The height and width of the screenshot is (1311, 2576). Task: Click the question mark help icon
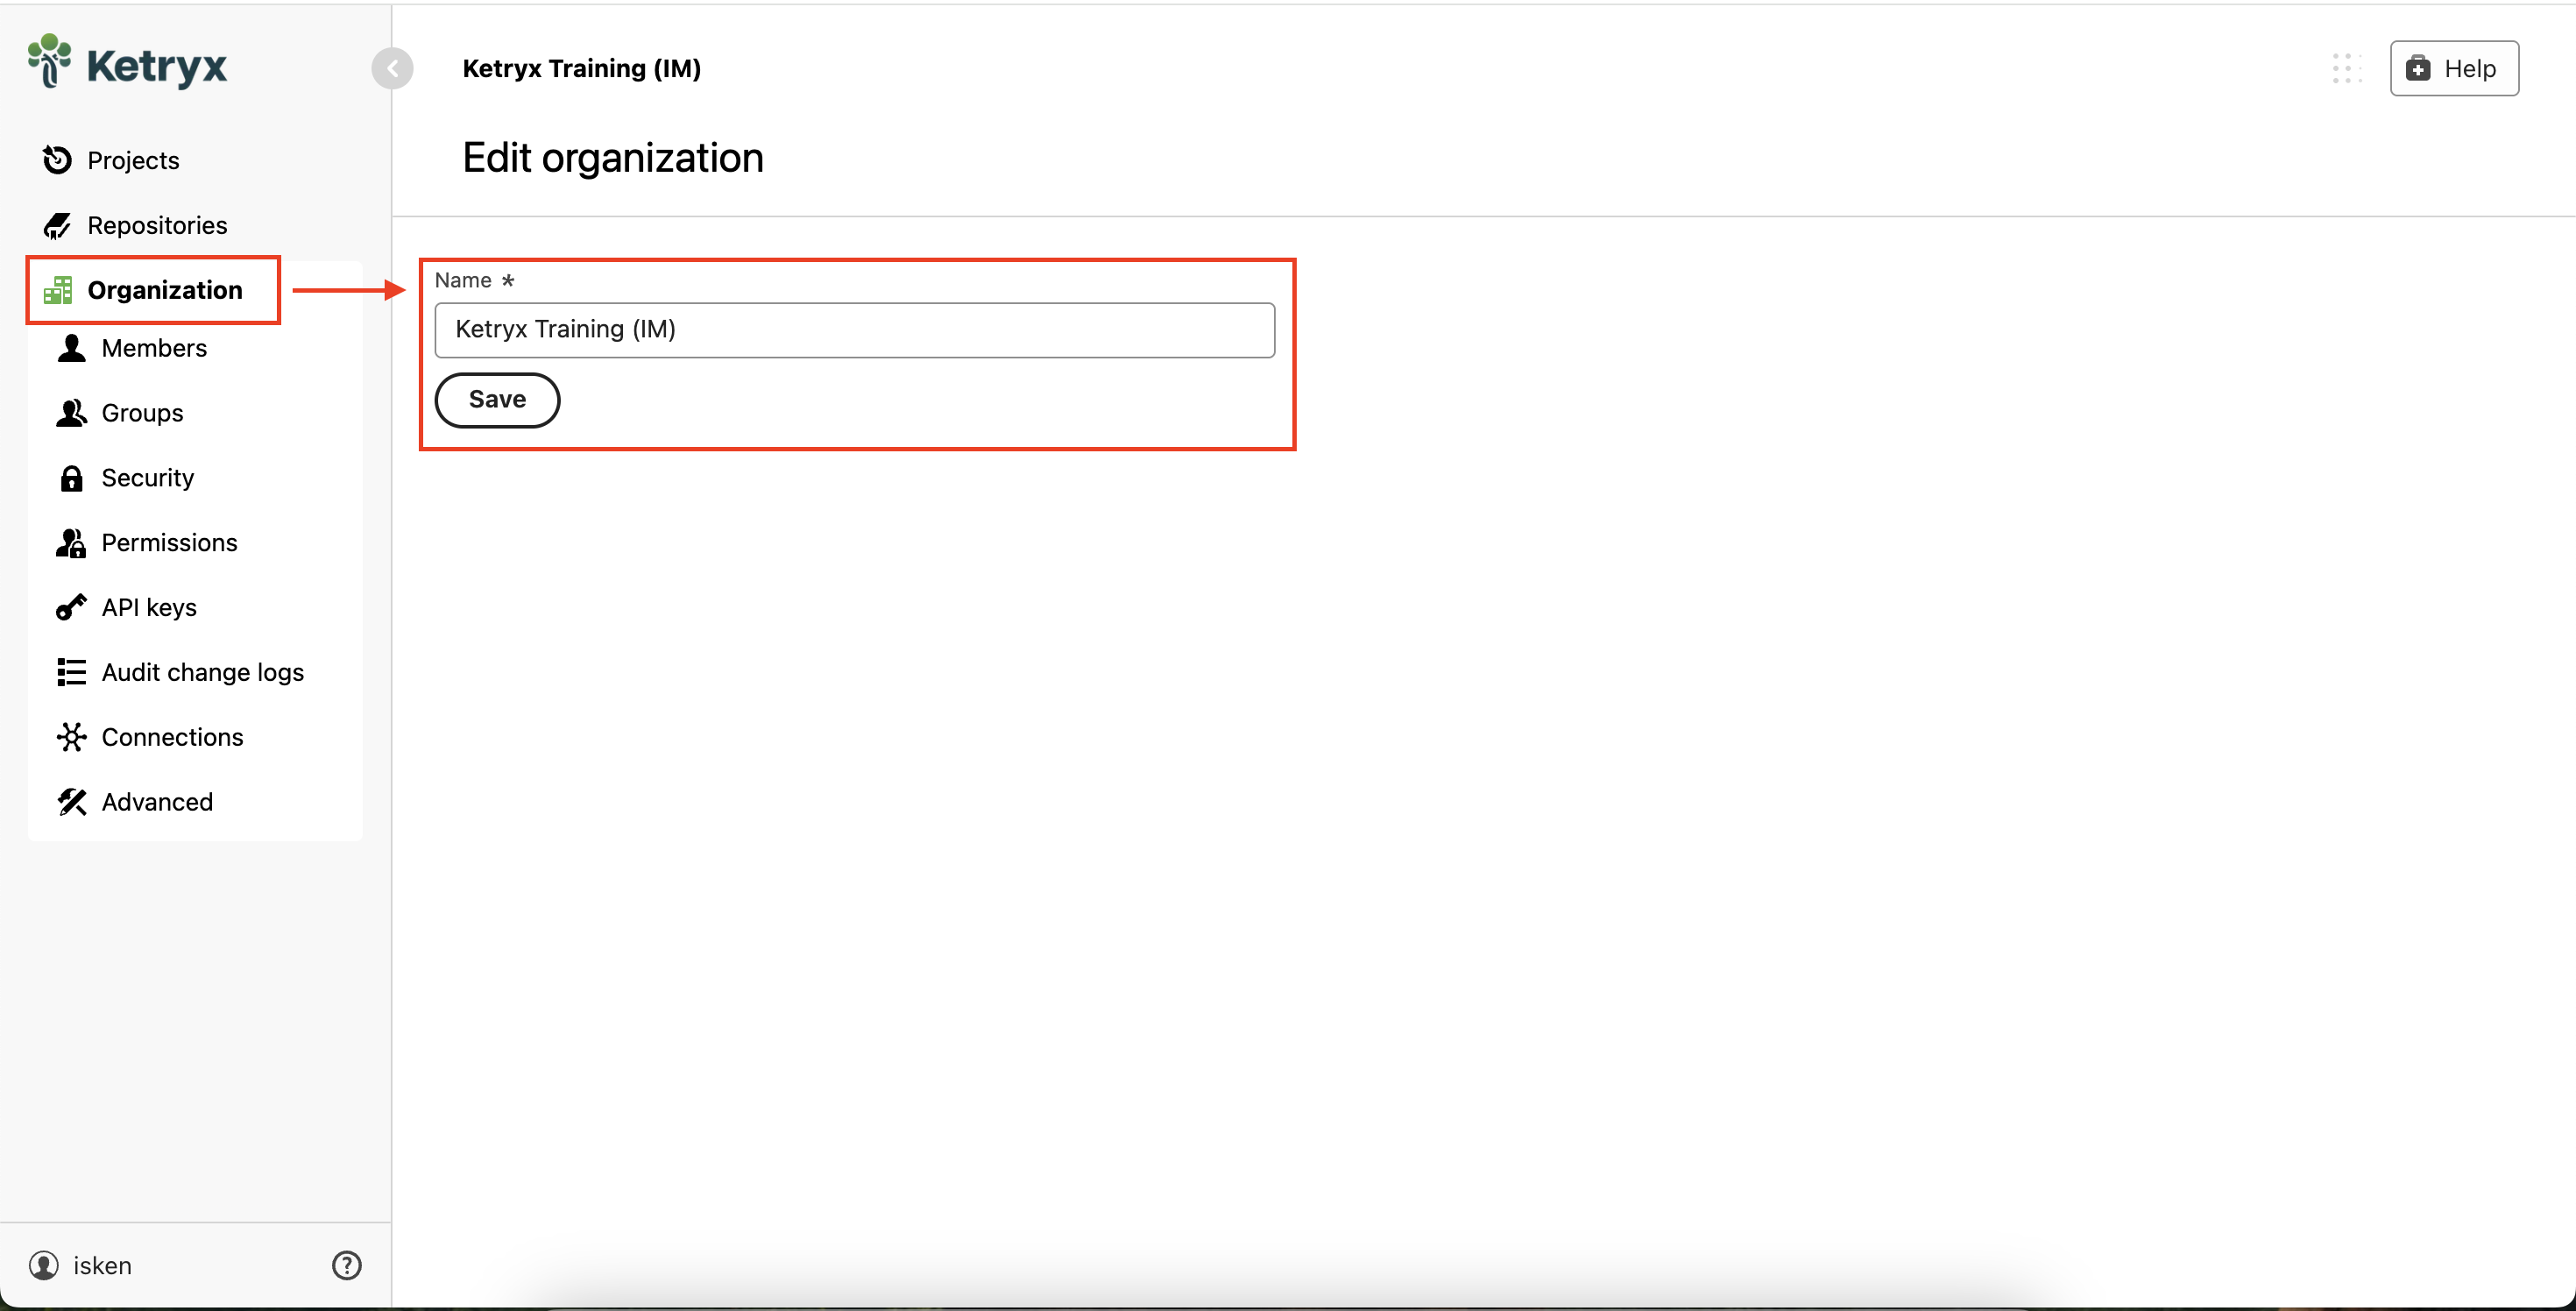tap(346, 1265)
